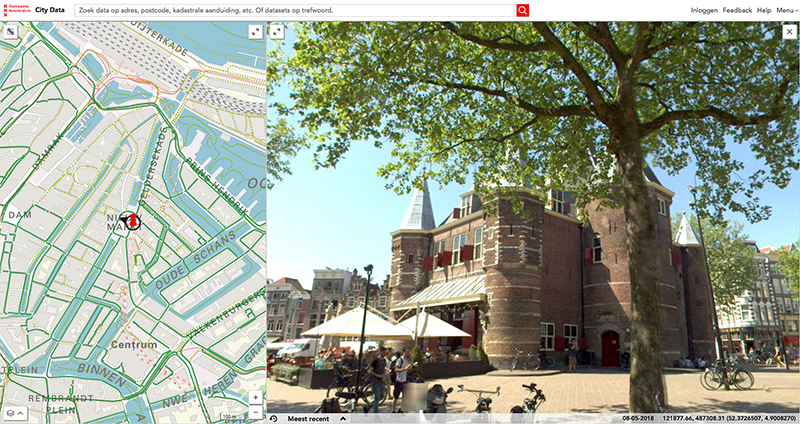Viewport: 800px width, 424px height.
Task: Click the red location pin on map
Action: point(134,220)
